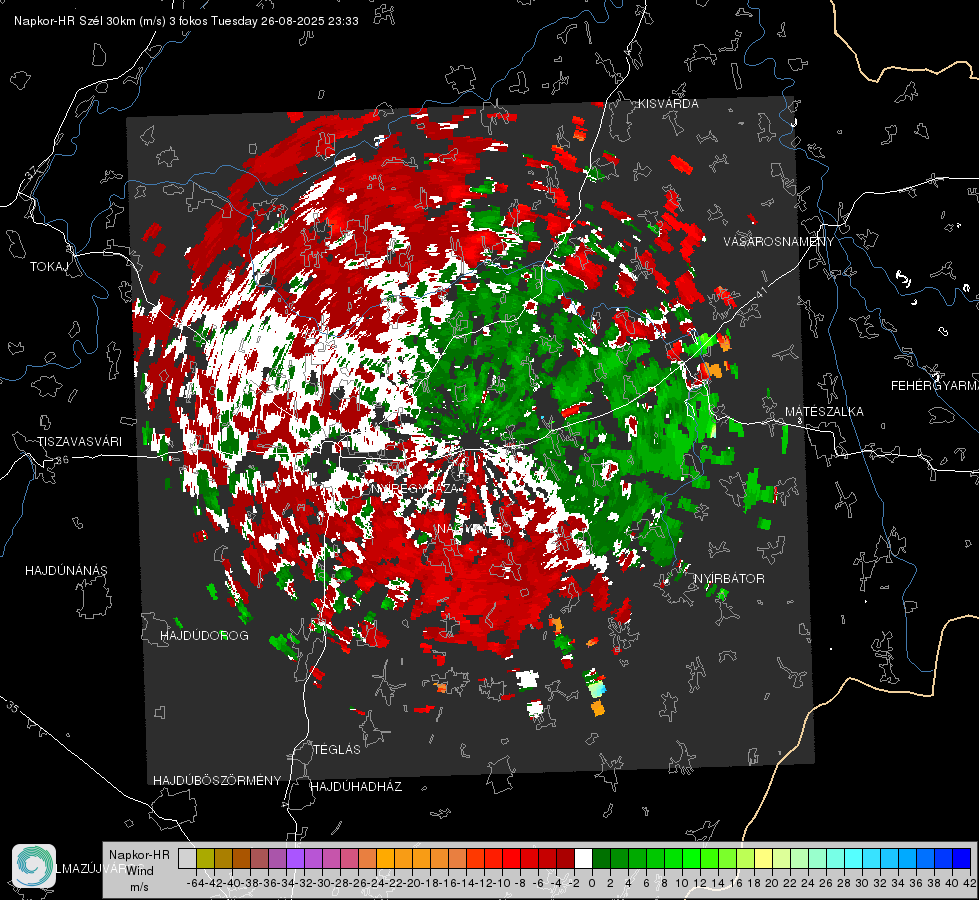
Task: Click the NYÍRBÁTOR town label
Action: pyautogui.click(x=729, y=579)
